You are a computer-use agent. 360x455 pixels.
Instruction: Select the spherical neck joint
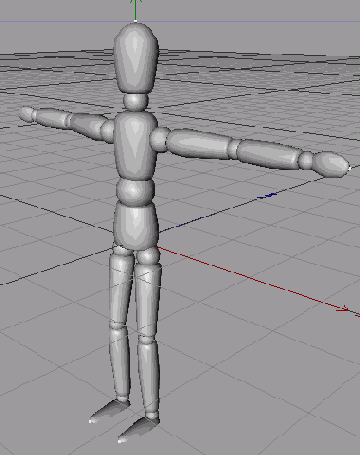click(x=135, y=102)
